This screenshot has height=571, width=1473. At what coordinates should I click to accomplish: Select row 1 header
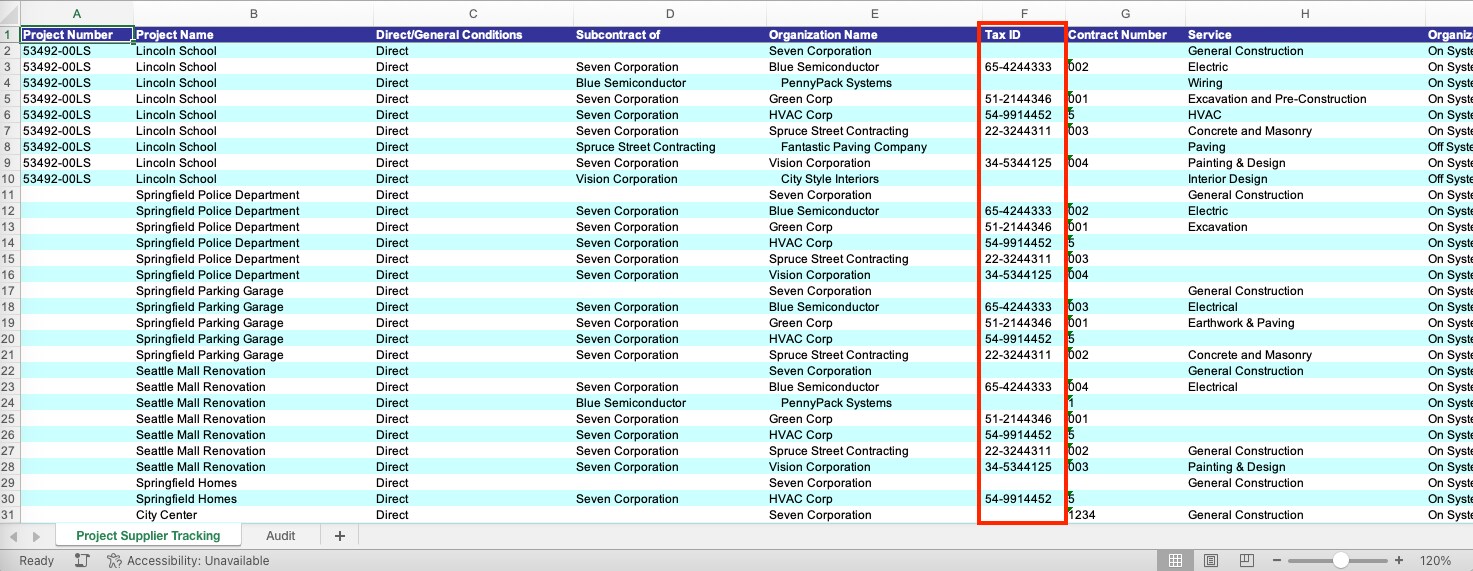tap(10, 35)
